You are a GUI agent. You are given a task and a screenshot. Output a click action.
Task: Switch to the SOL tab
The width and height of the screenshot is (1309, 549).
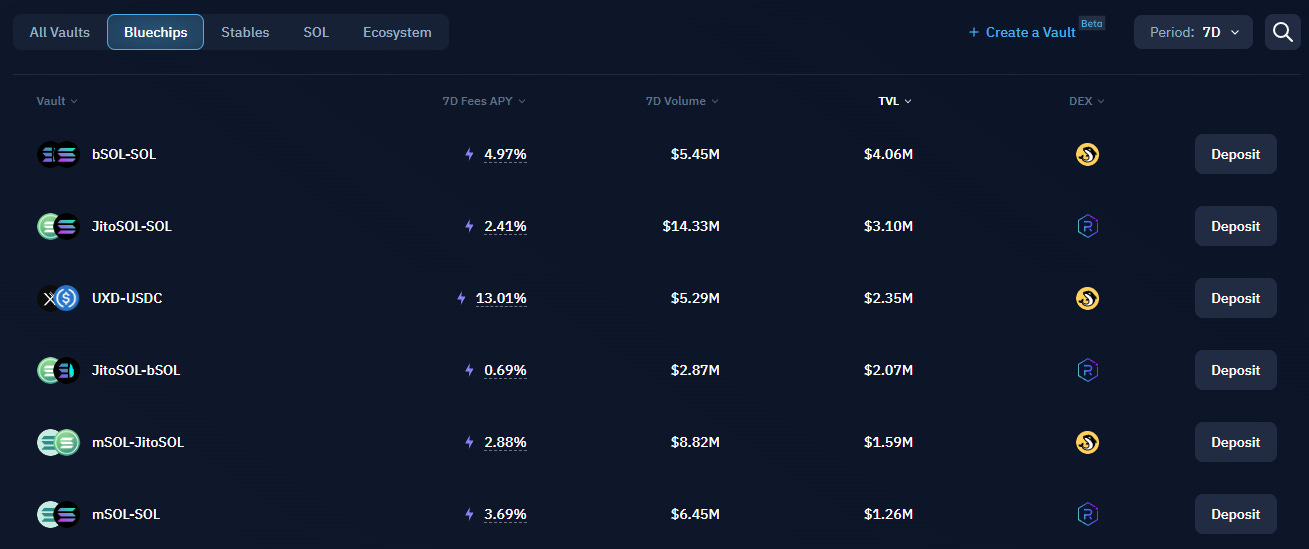click(316, 32)
